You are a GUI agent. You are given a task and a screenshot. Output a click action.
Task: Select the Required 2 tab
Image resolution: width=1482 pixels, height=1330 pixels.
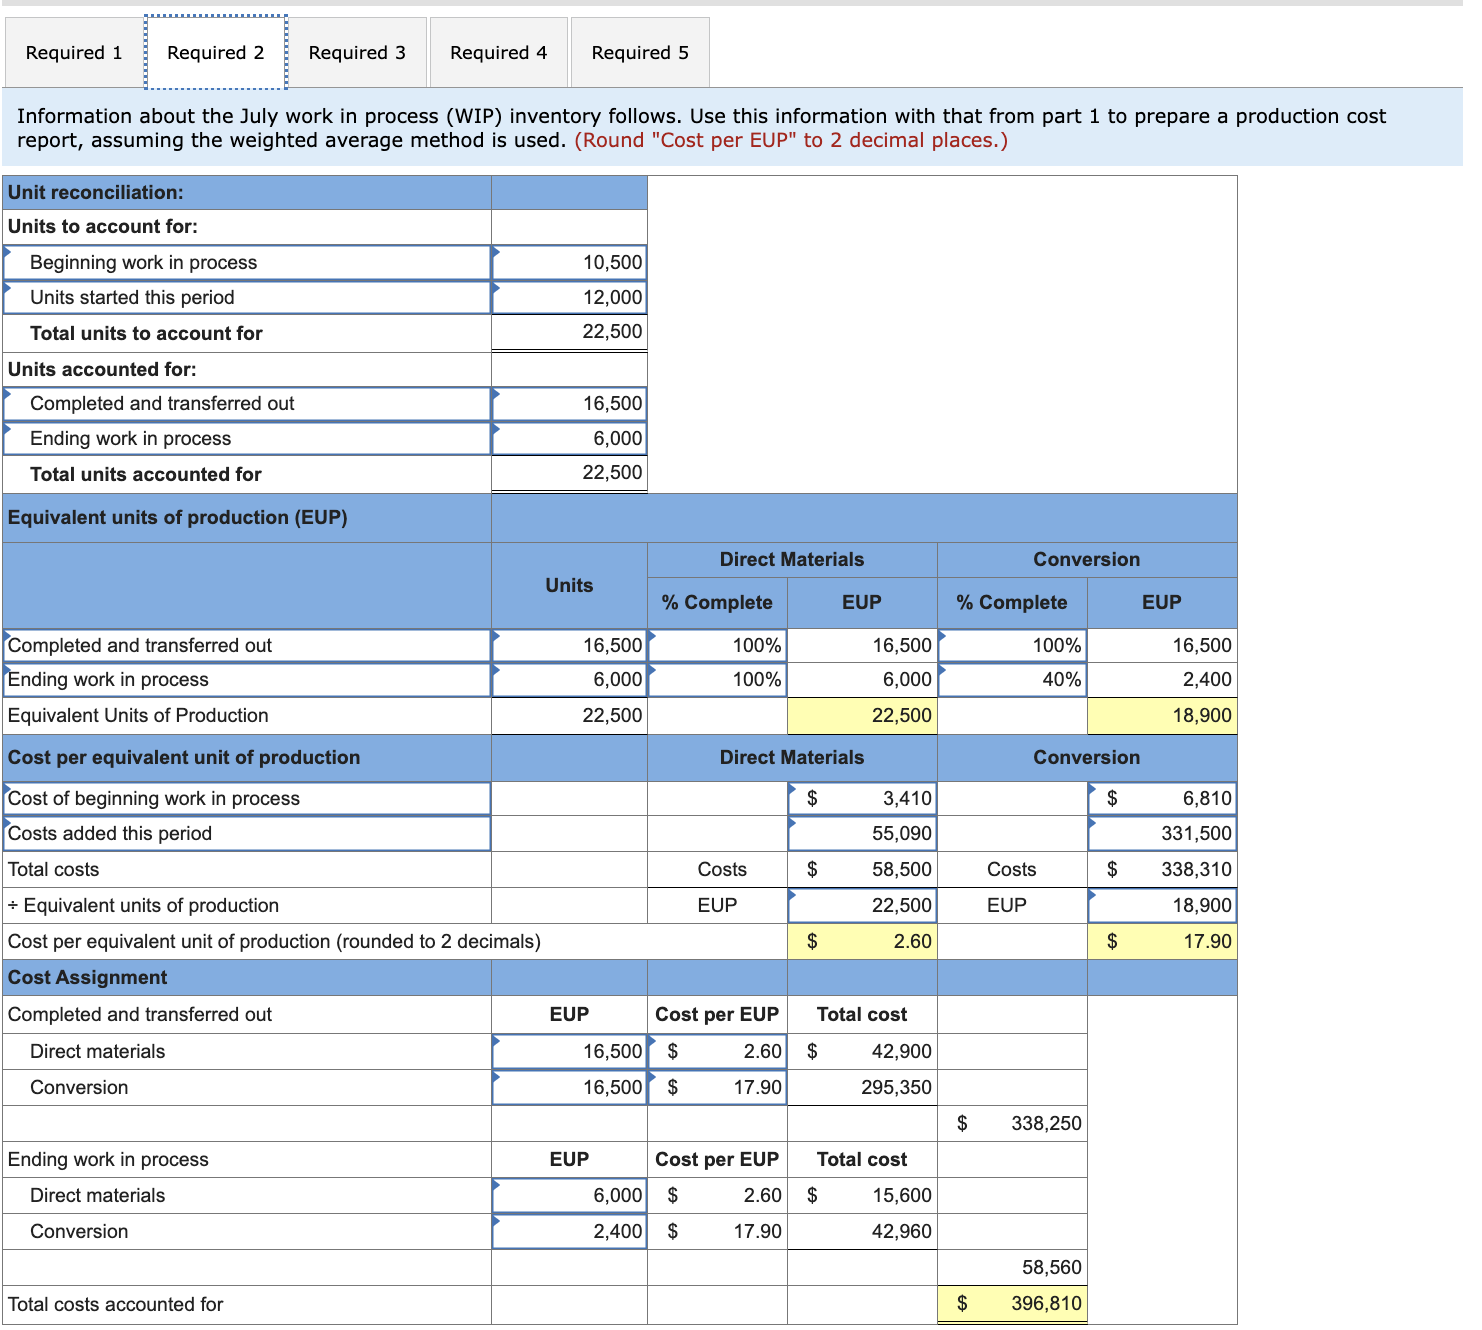pos(216,52)
